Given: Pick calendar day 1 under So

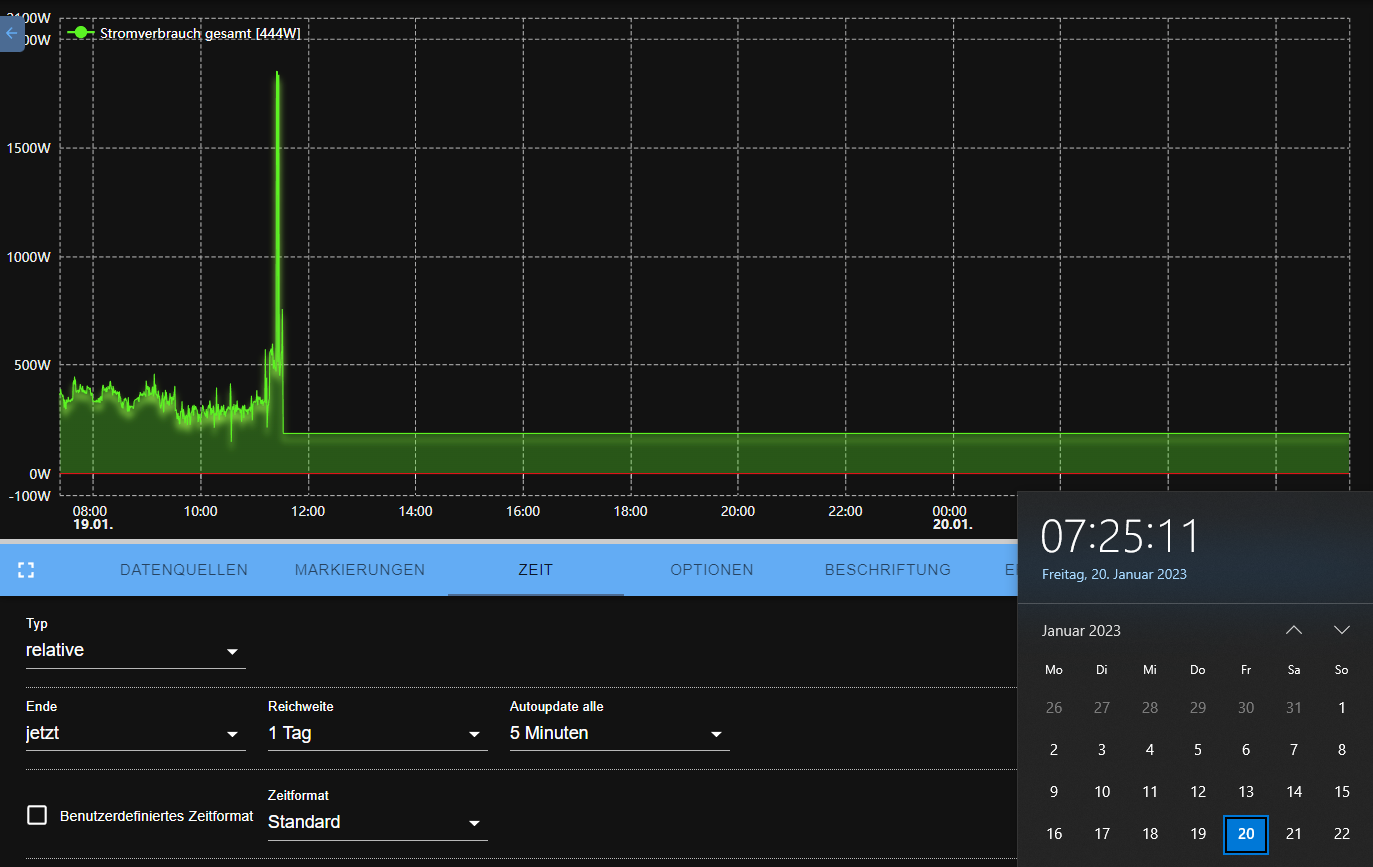Looking at the screenshot, I should coord(1342,708).
